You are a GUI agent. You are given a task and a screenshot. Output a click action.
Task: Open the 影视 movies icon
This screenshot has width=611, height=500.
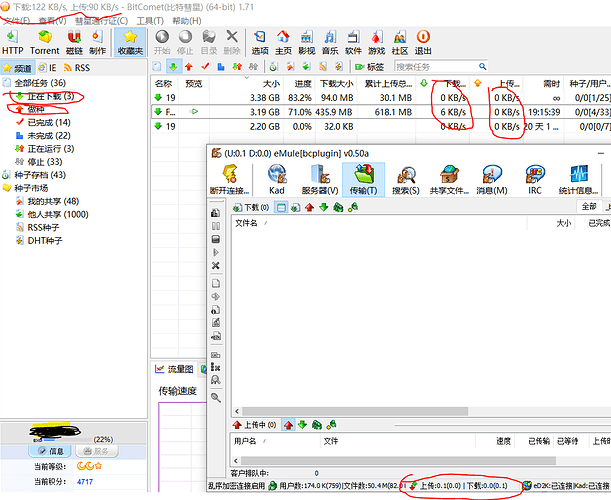coord(307,42)
